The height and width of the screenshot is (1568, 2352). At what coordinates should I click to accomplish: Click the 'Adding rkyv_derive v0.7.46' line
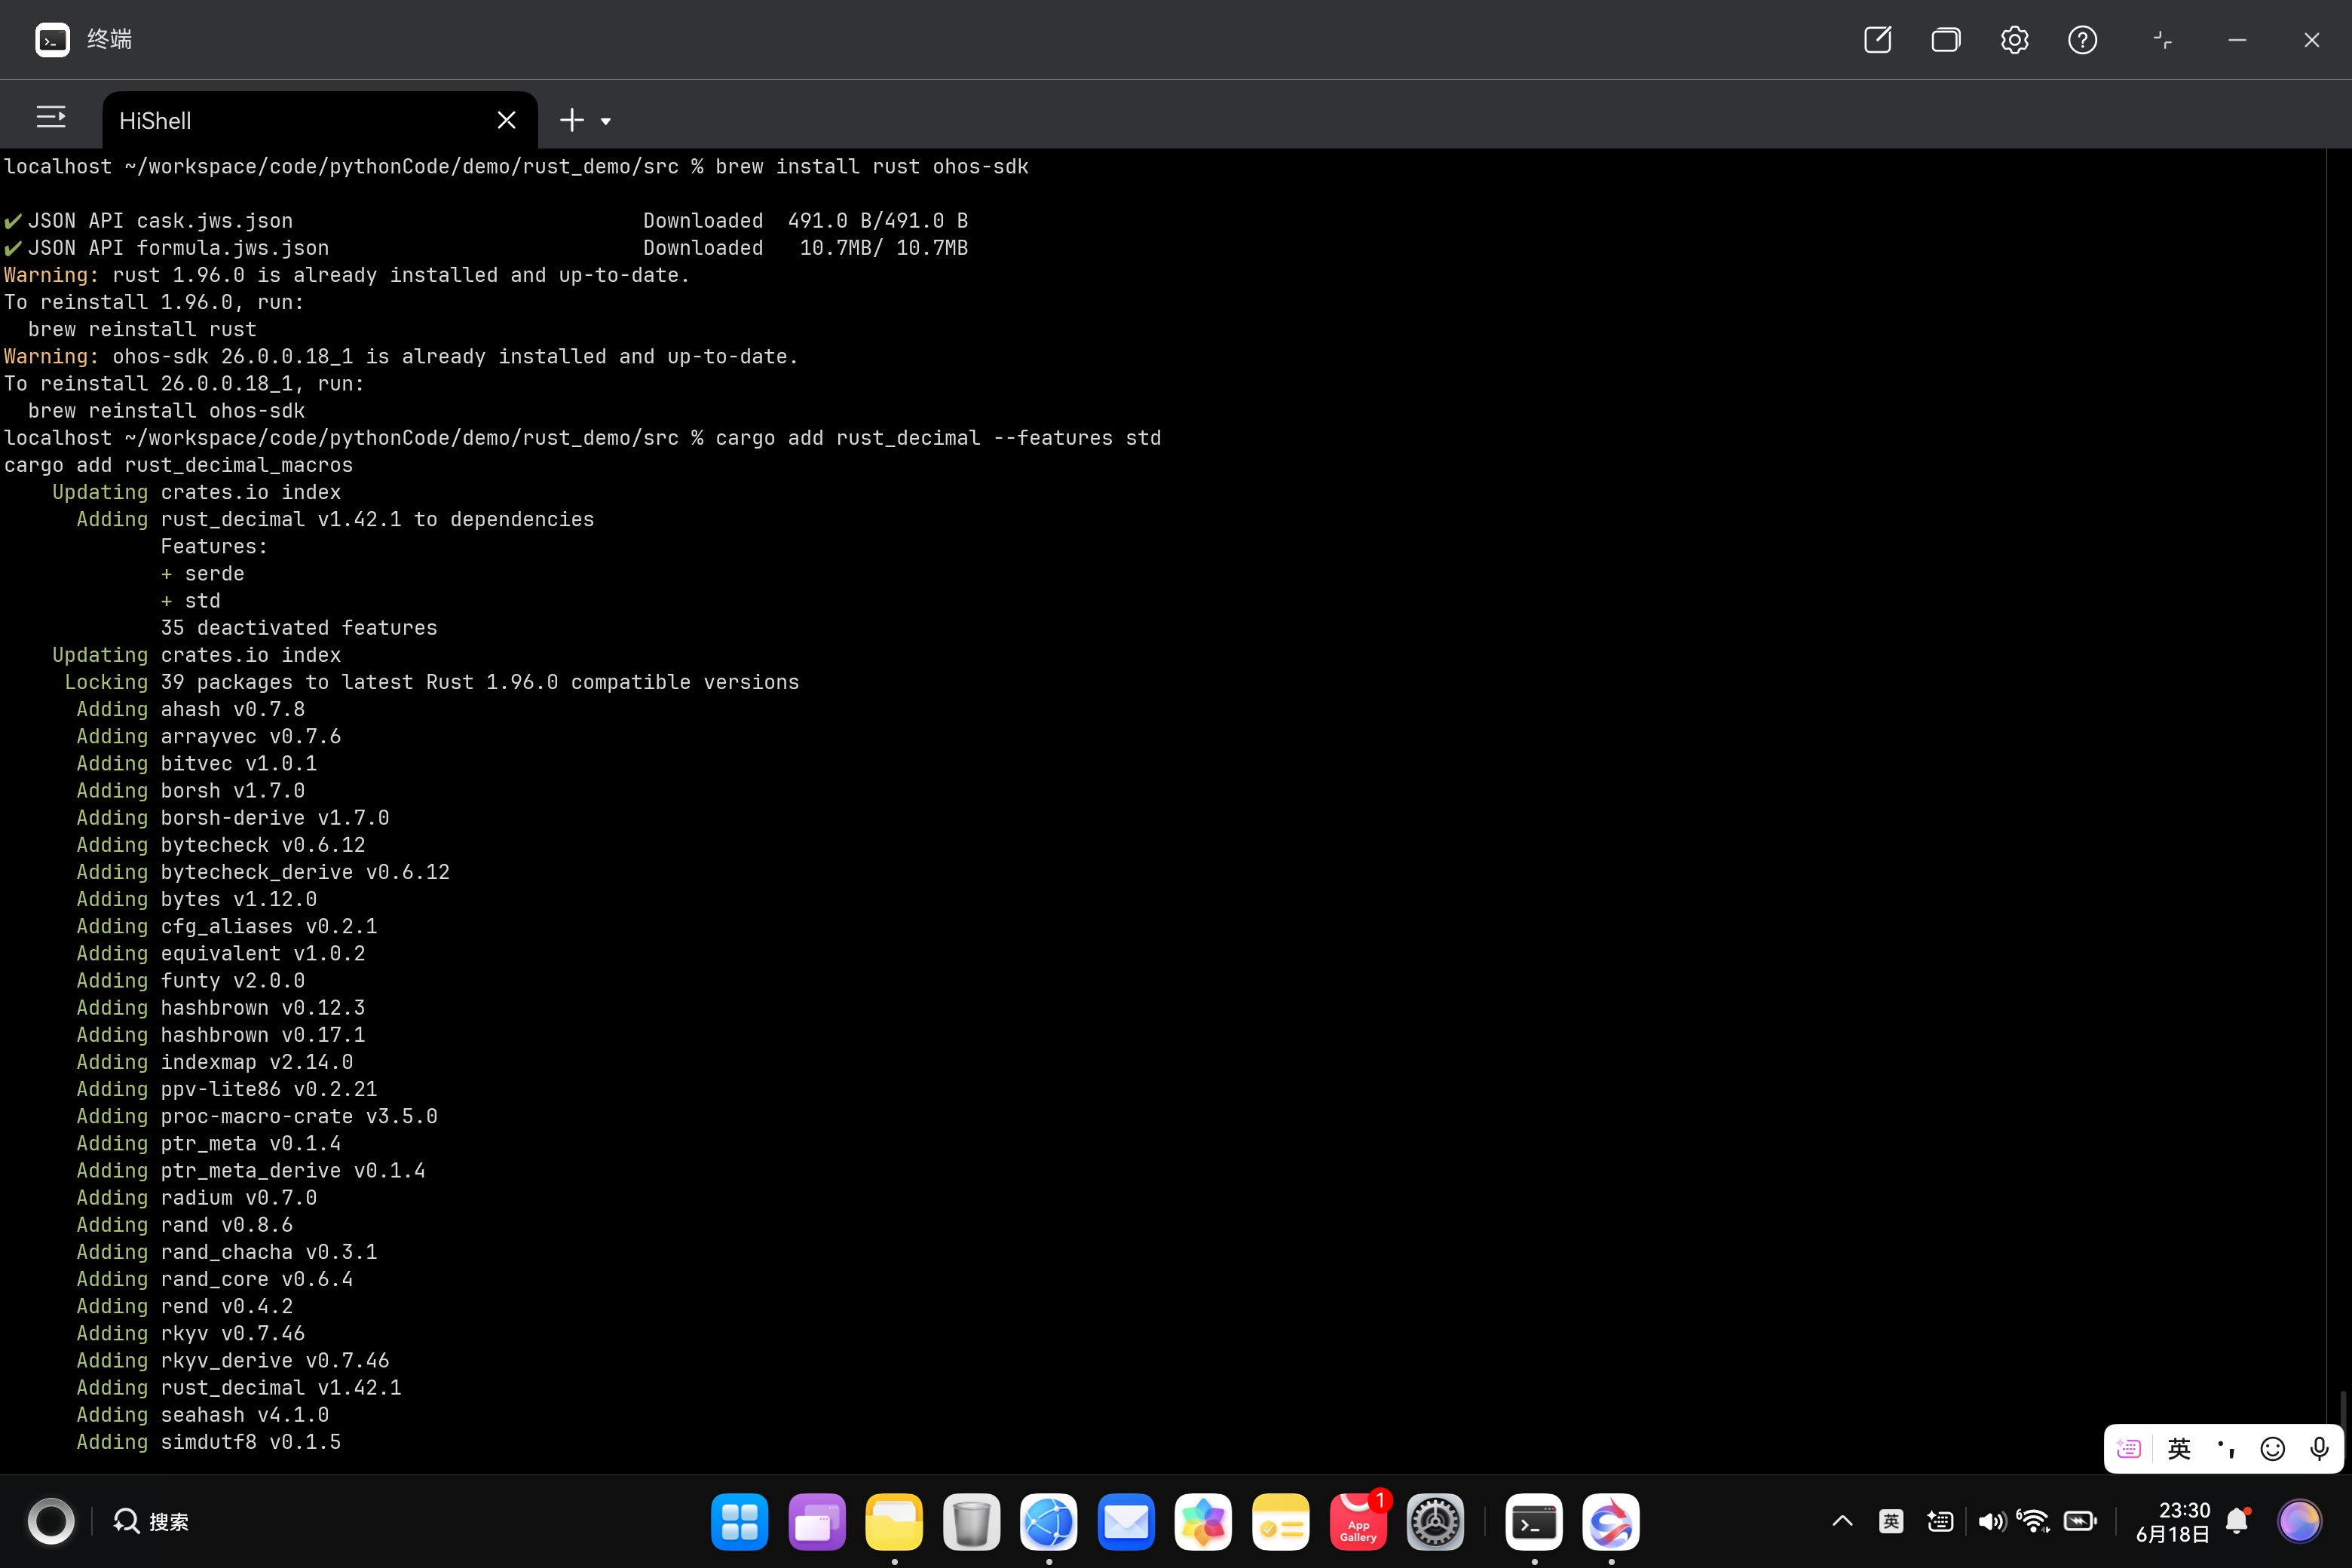[233, 1360]
